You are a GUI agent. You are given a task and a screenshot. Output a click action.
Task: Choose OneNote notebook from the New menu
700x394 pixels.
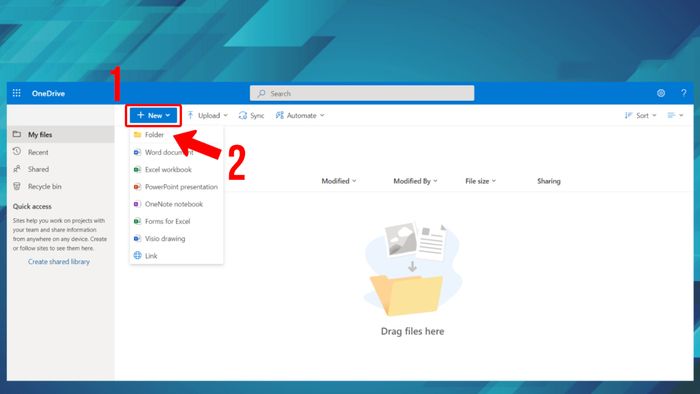point(176,204)
